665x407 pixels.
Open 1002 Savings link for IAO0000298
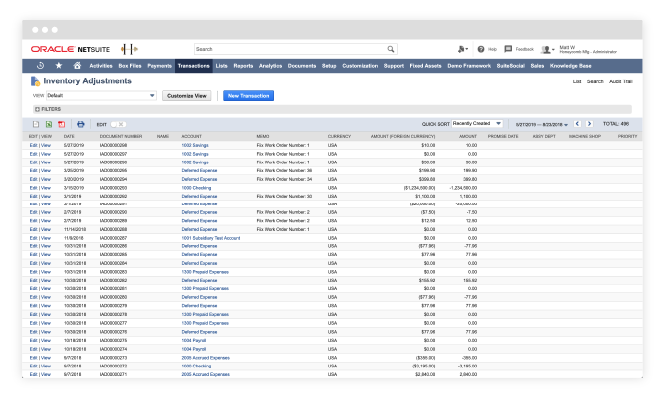195,145
